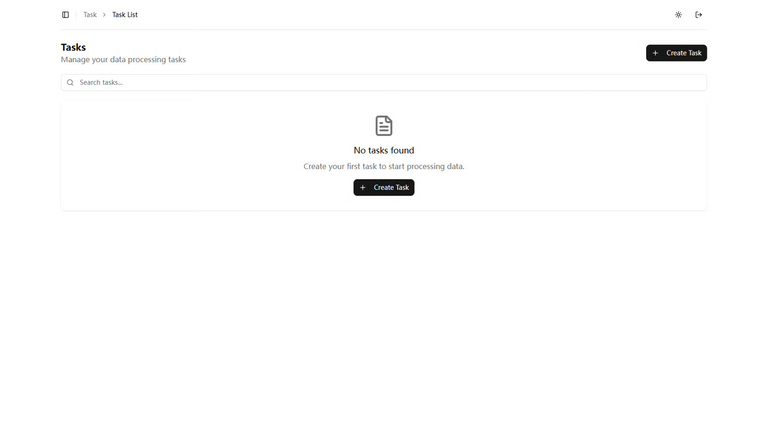
Task: Click the logout icon in header
Action: click(699, 15)
